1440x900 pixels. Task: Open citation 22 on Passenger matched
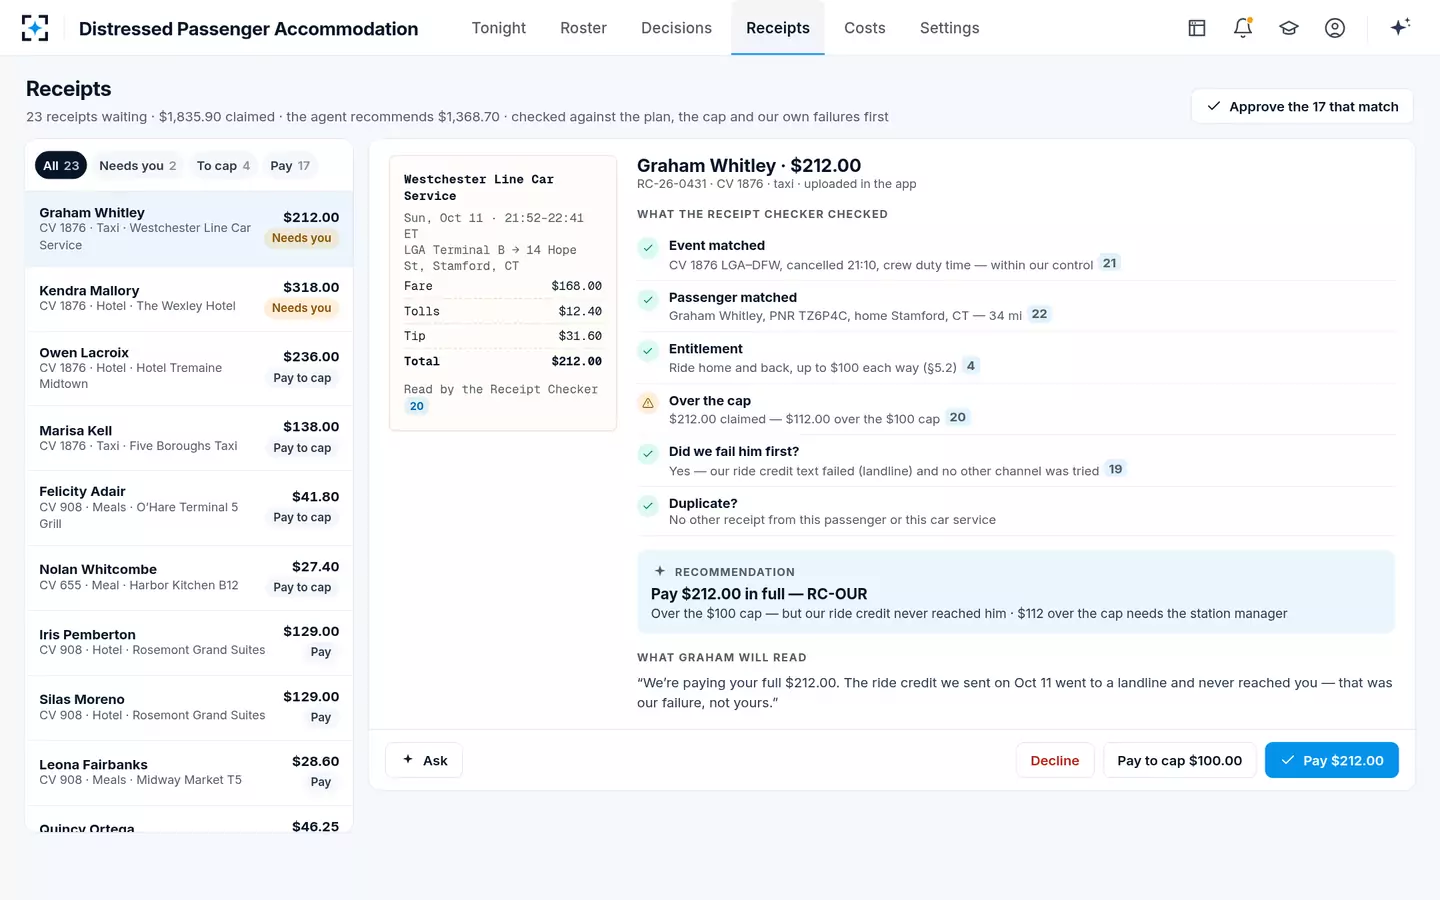click(x=1040, y=314)
